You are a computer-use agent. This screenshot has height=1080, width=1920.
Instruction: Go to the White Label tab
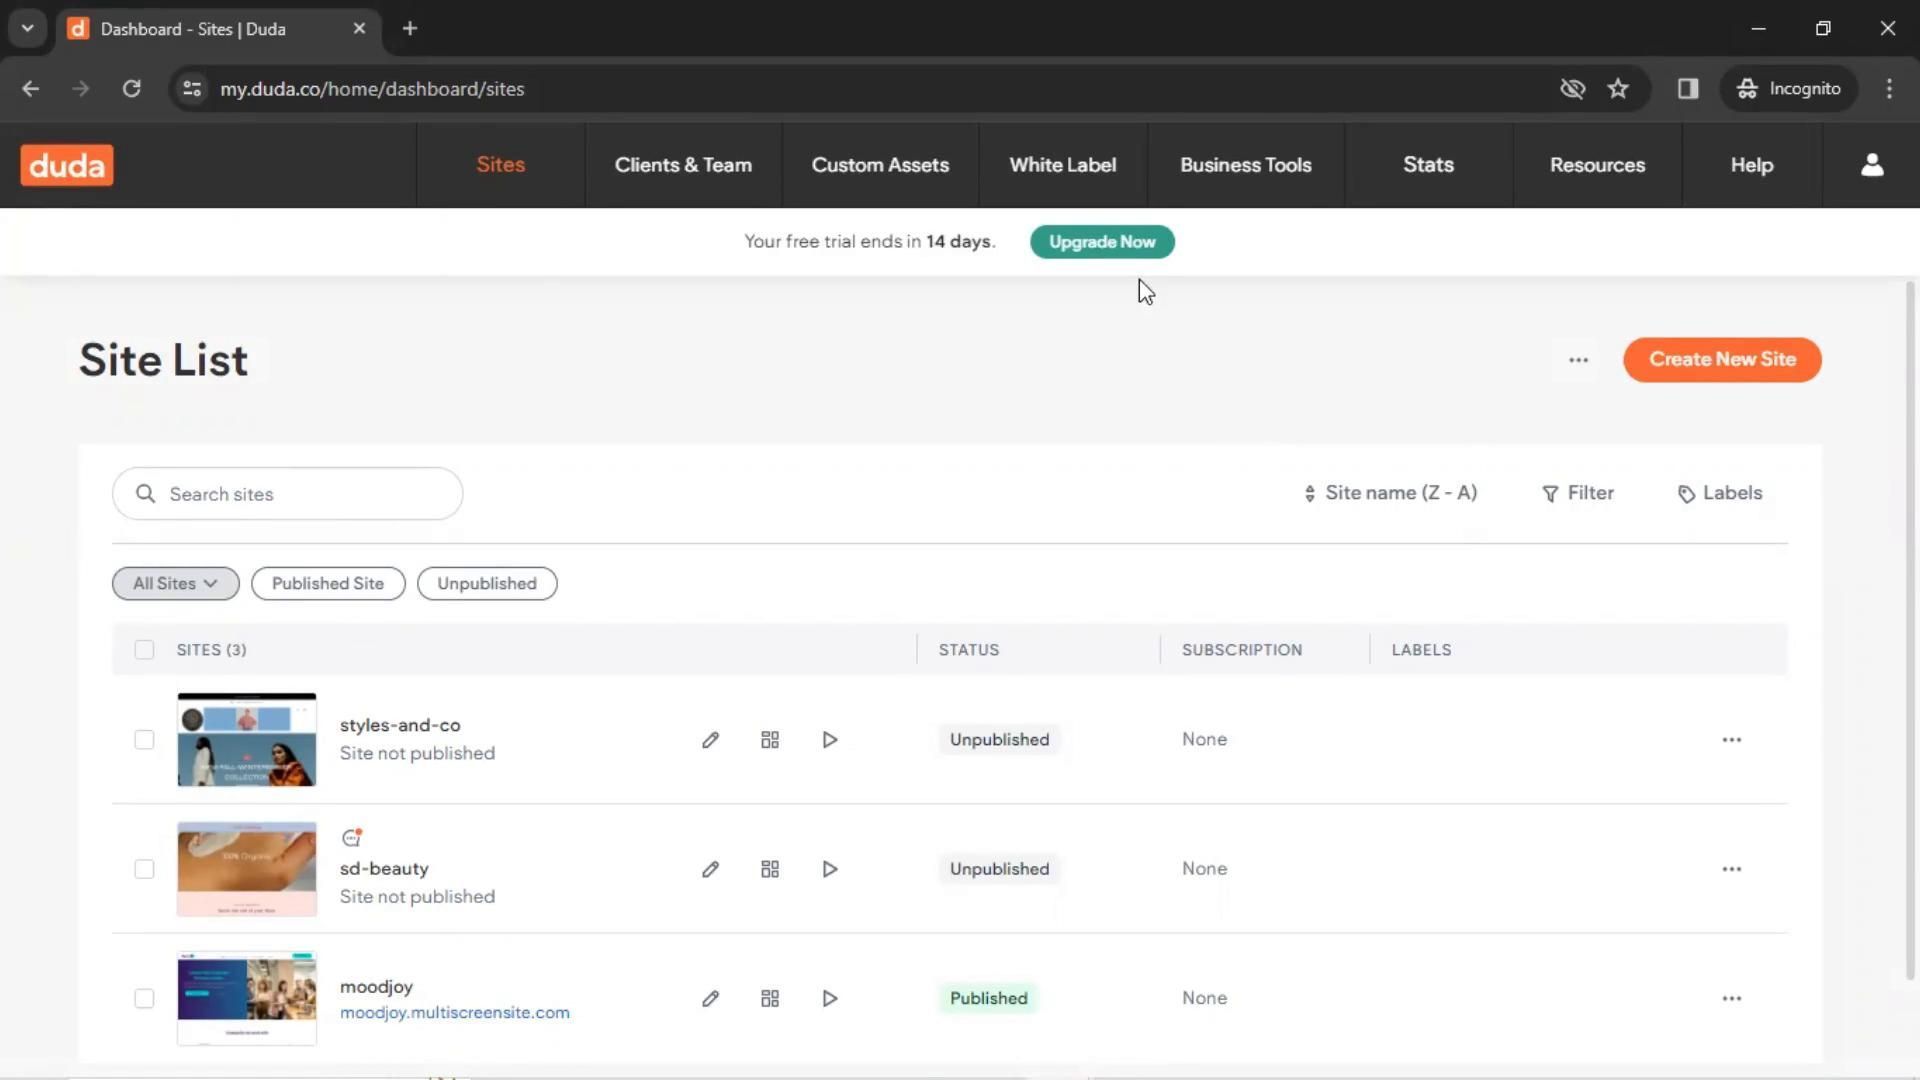coord(1062,165)
